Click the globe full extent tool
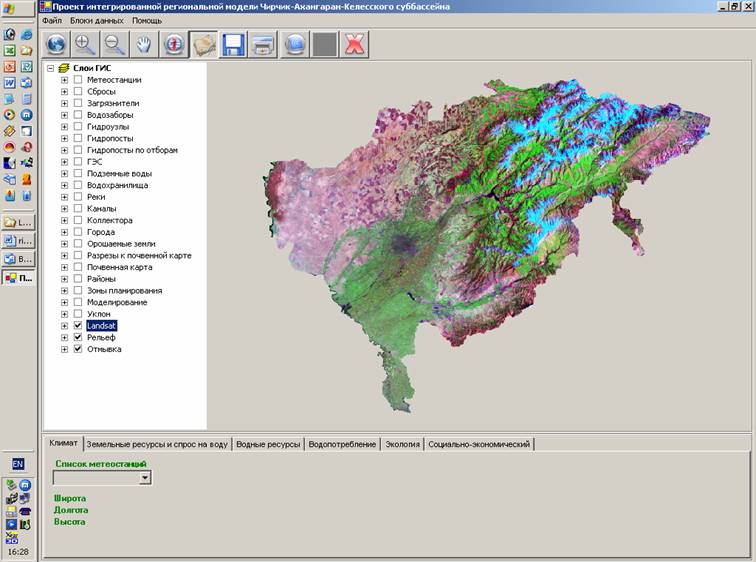Viewport: 756px width, 562px height. pos(57,44)
